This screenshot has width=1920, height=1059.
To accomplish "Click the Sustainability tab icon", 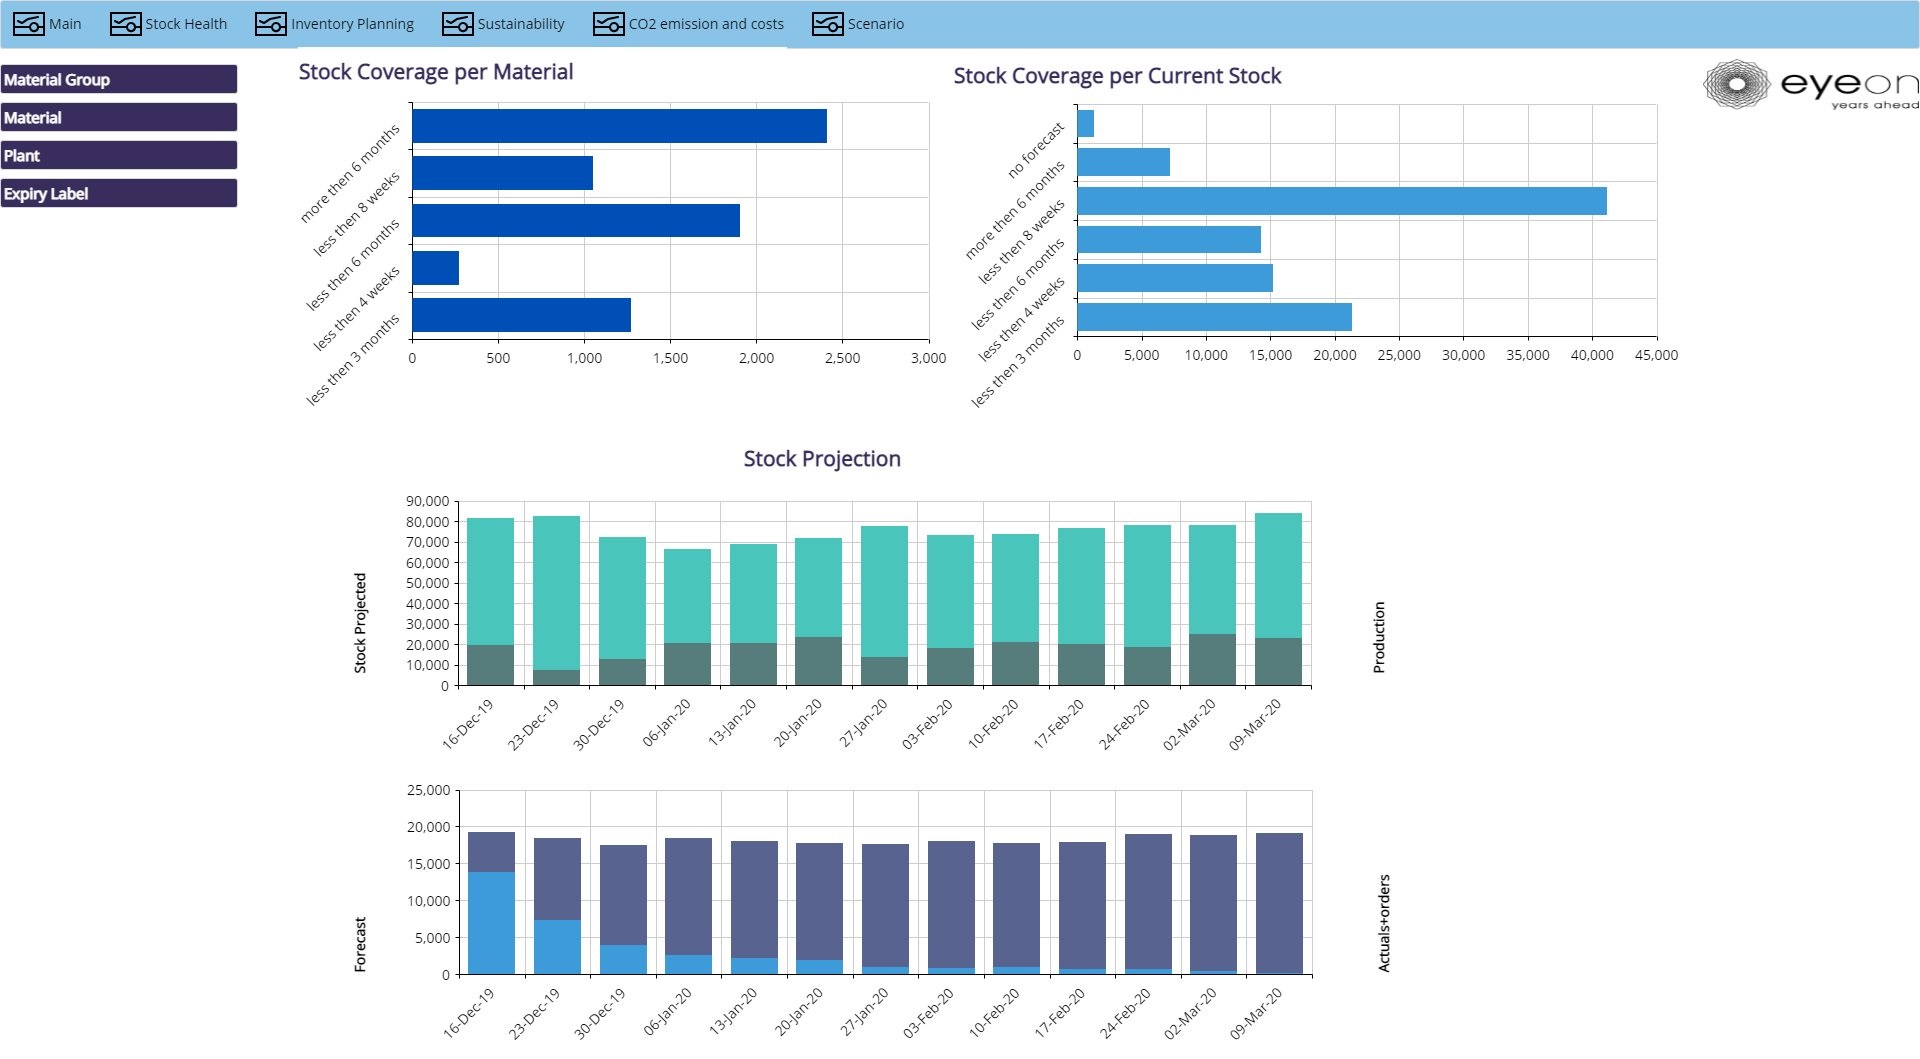I will [x=457, y=24].
